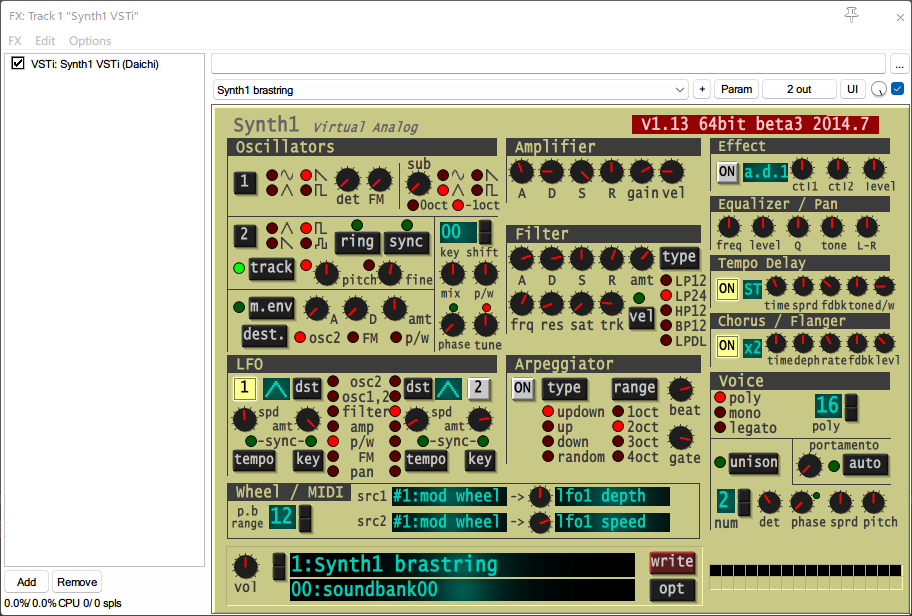Screen dimensions: 912x616
Task: Select the sine waveform for oscillator 1
Action: click(x=272, y=175)
